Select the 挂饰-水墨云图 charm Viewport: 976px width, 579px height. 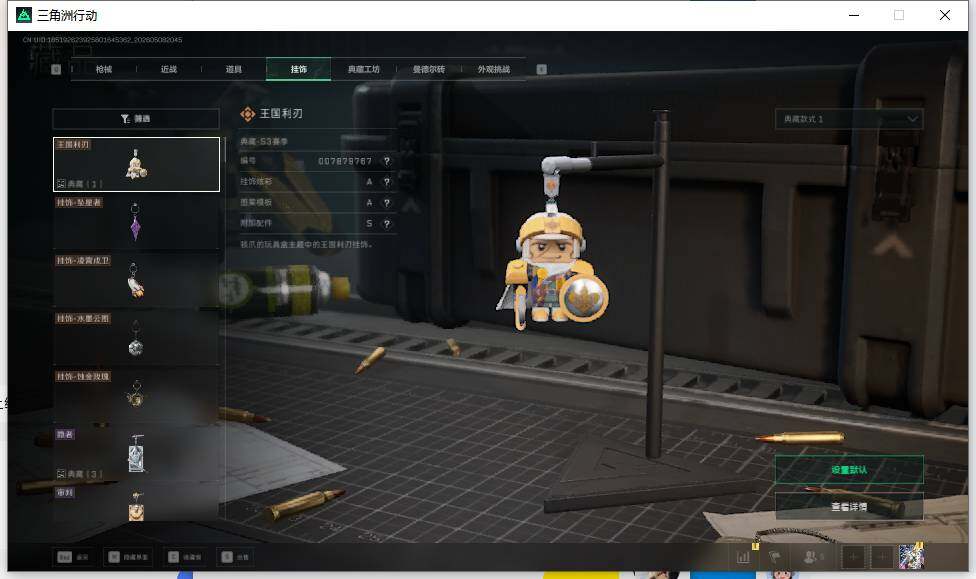[x=136, y=337]
